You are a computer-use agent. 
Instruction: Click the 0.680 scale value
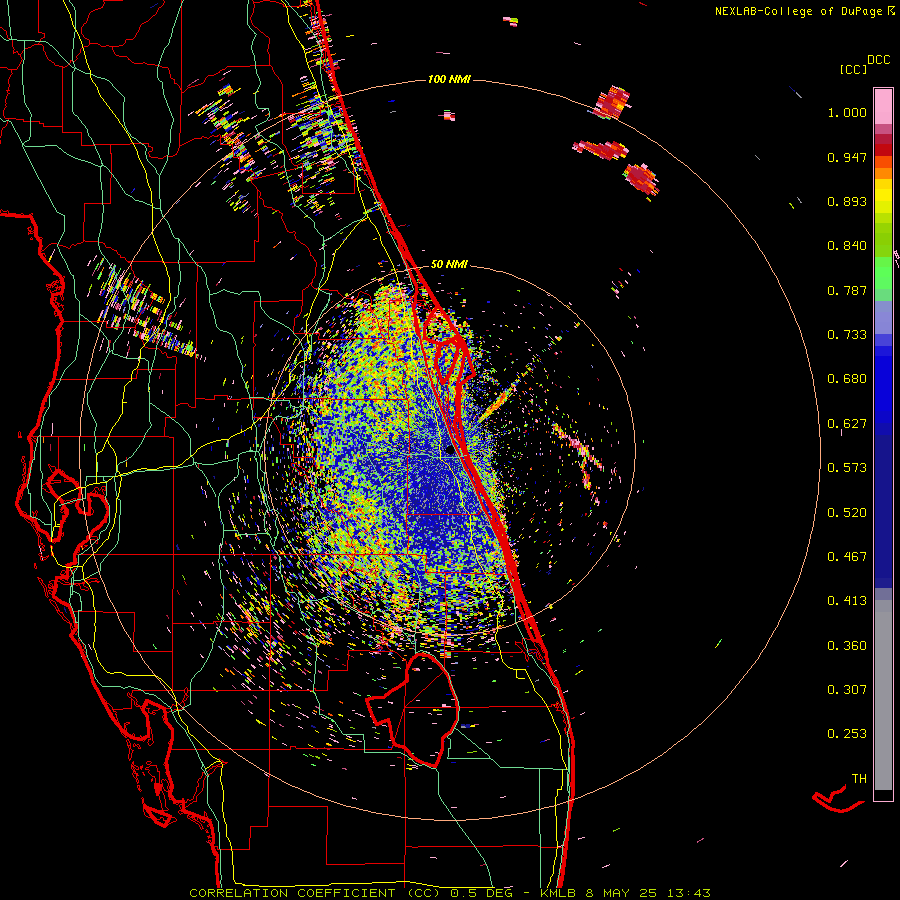tap(847, 379)
